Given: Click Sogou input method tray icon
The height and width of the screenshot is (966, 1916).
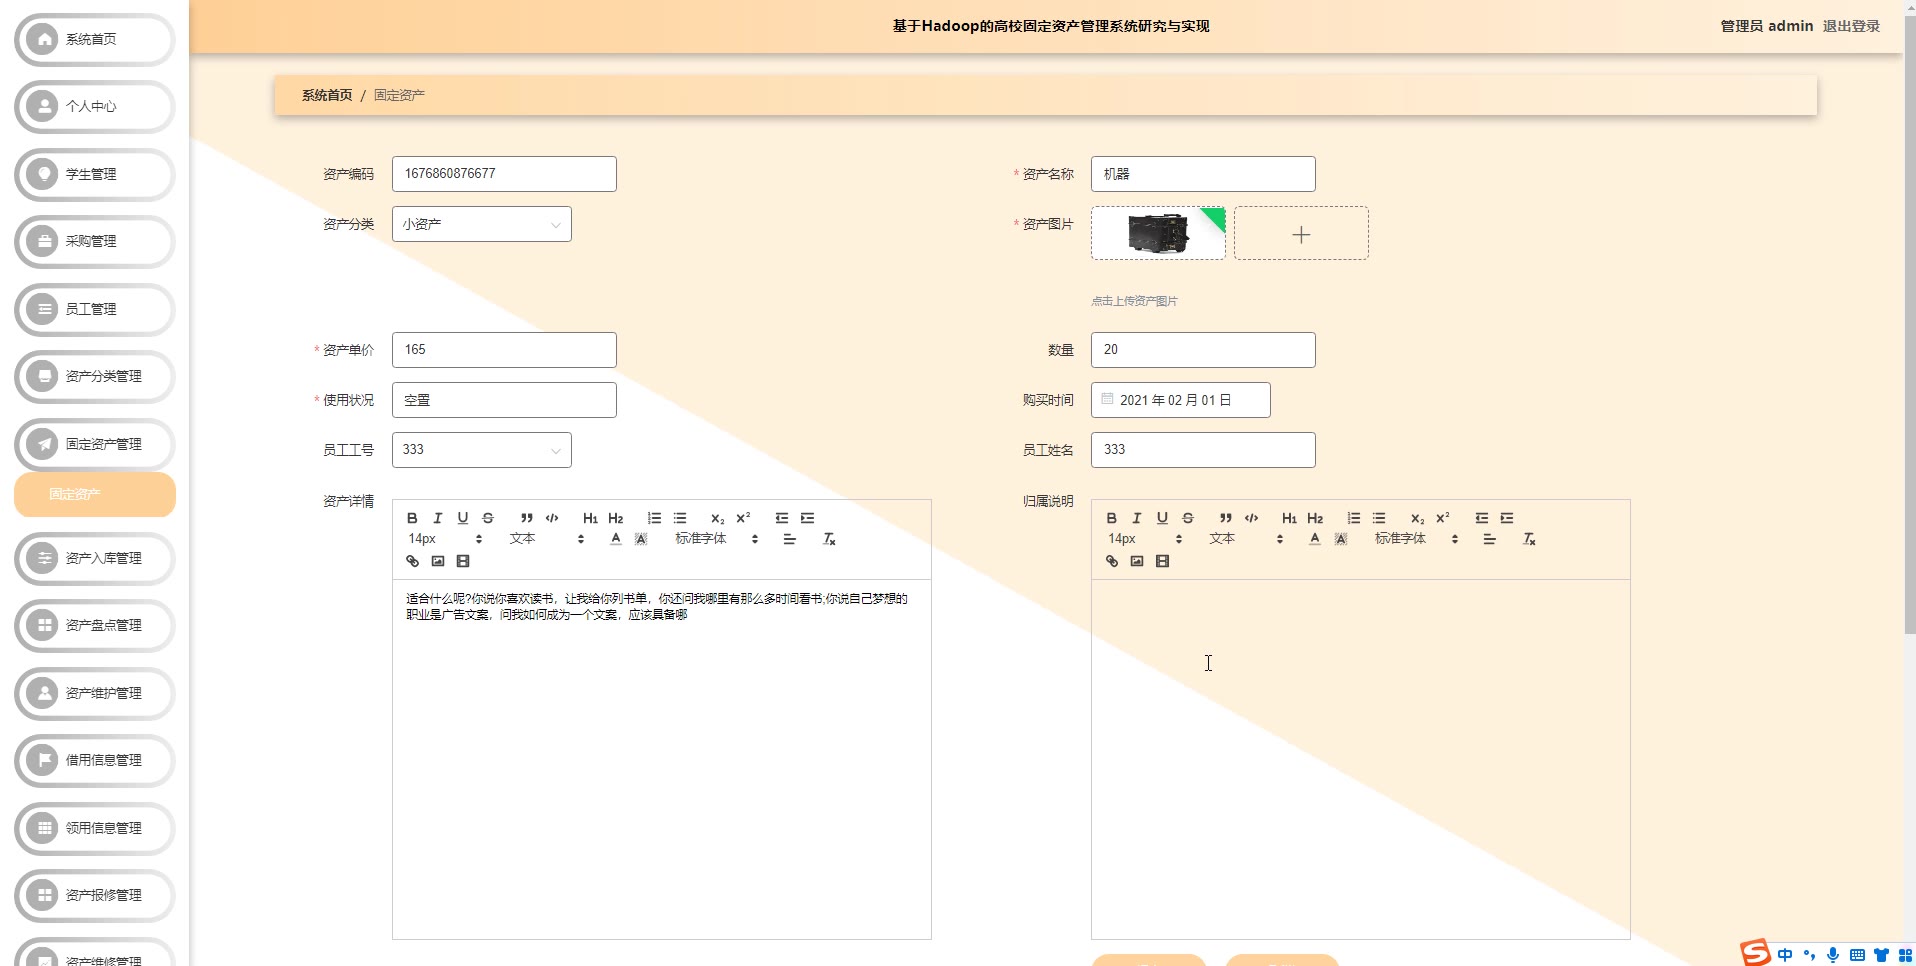Looking at the screenshot, I should 1755,953.
